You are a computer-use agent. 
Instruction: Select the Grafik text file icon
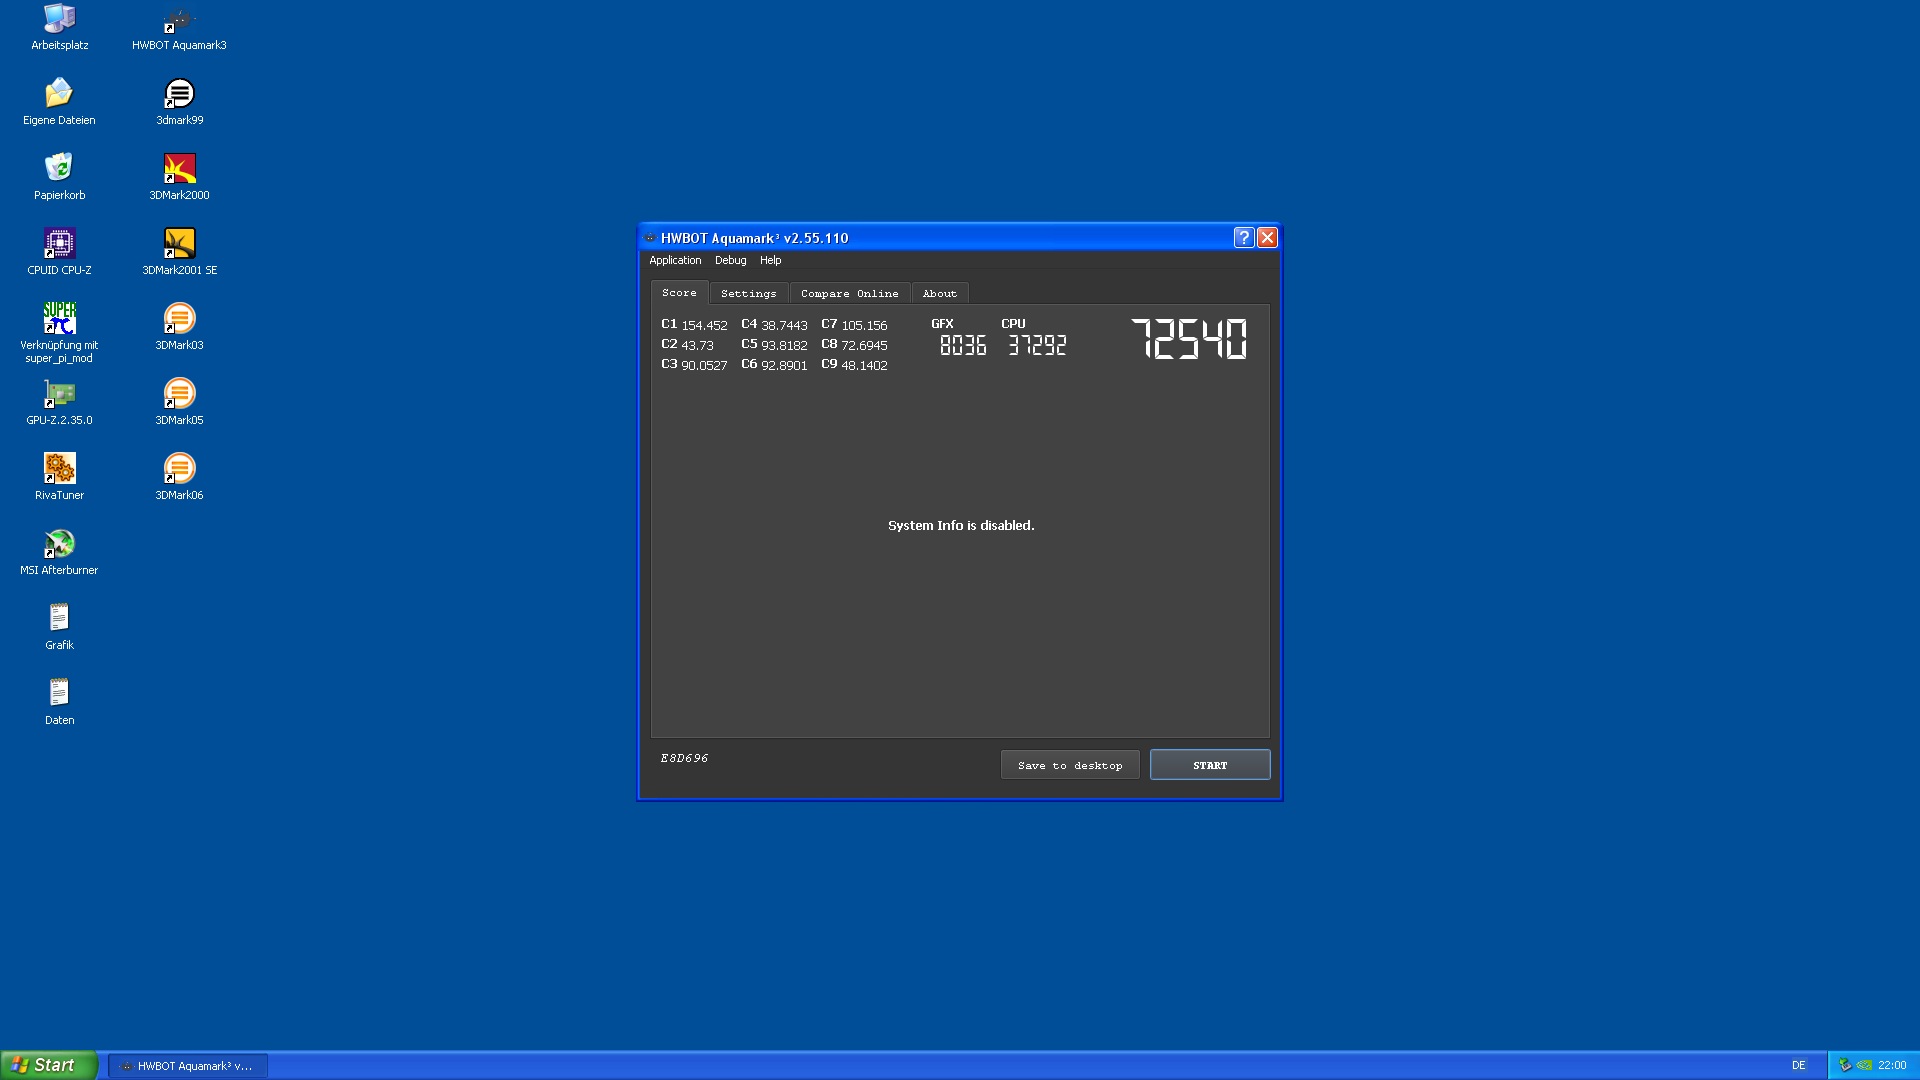point(59,627)
